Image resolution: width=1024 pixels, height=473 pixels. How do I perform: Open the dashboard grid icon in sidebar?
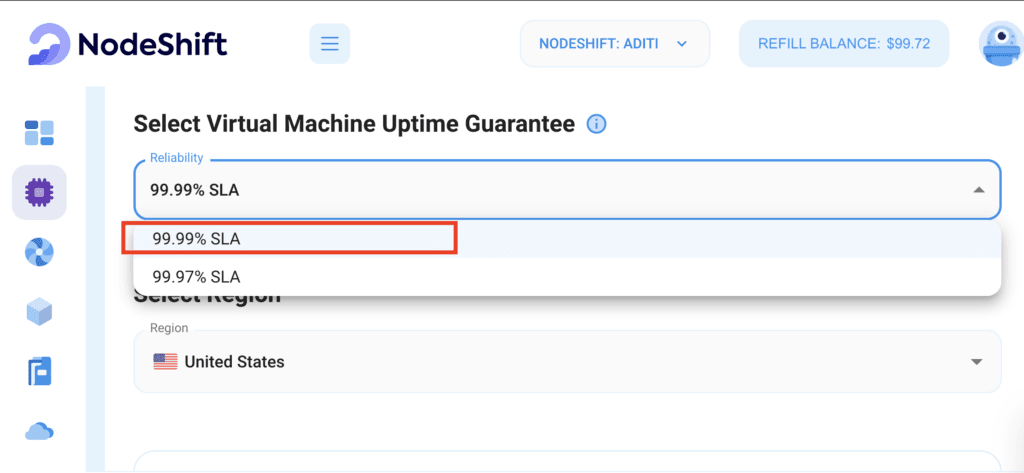click(39, 133)
